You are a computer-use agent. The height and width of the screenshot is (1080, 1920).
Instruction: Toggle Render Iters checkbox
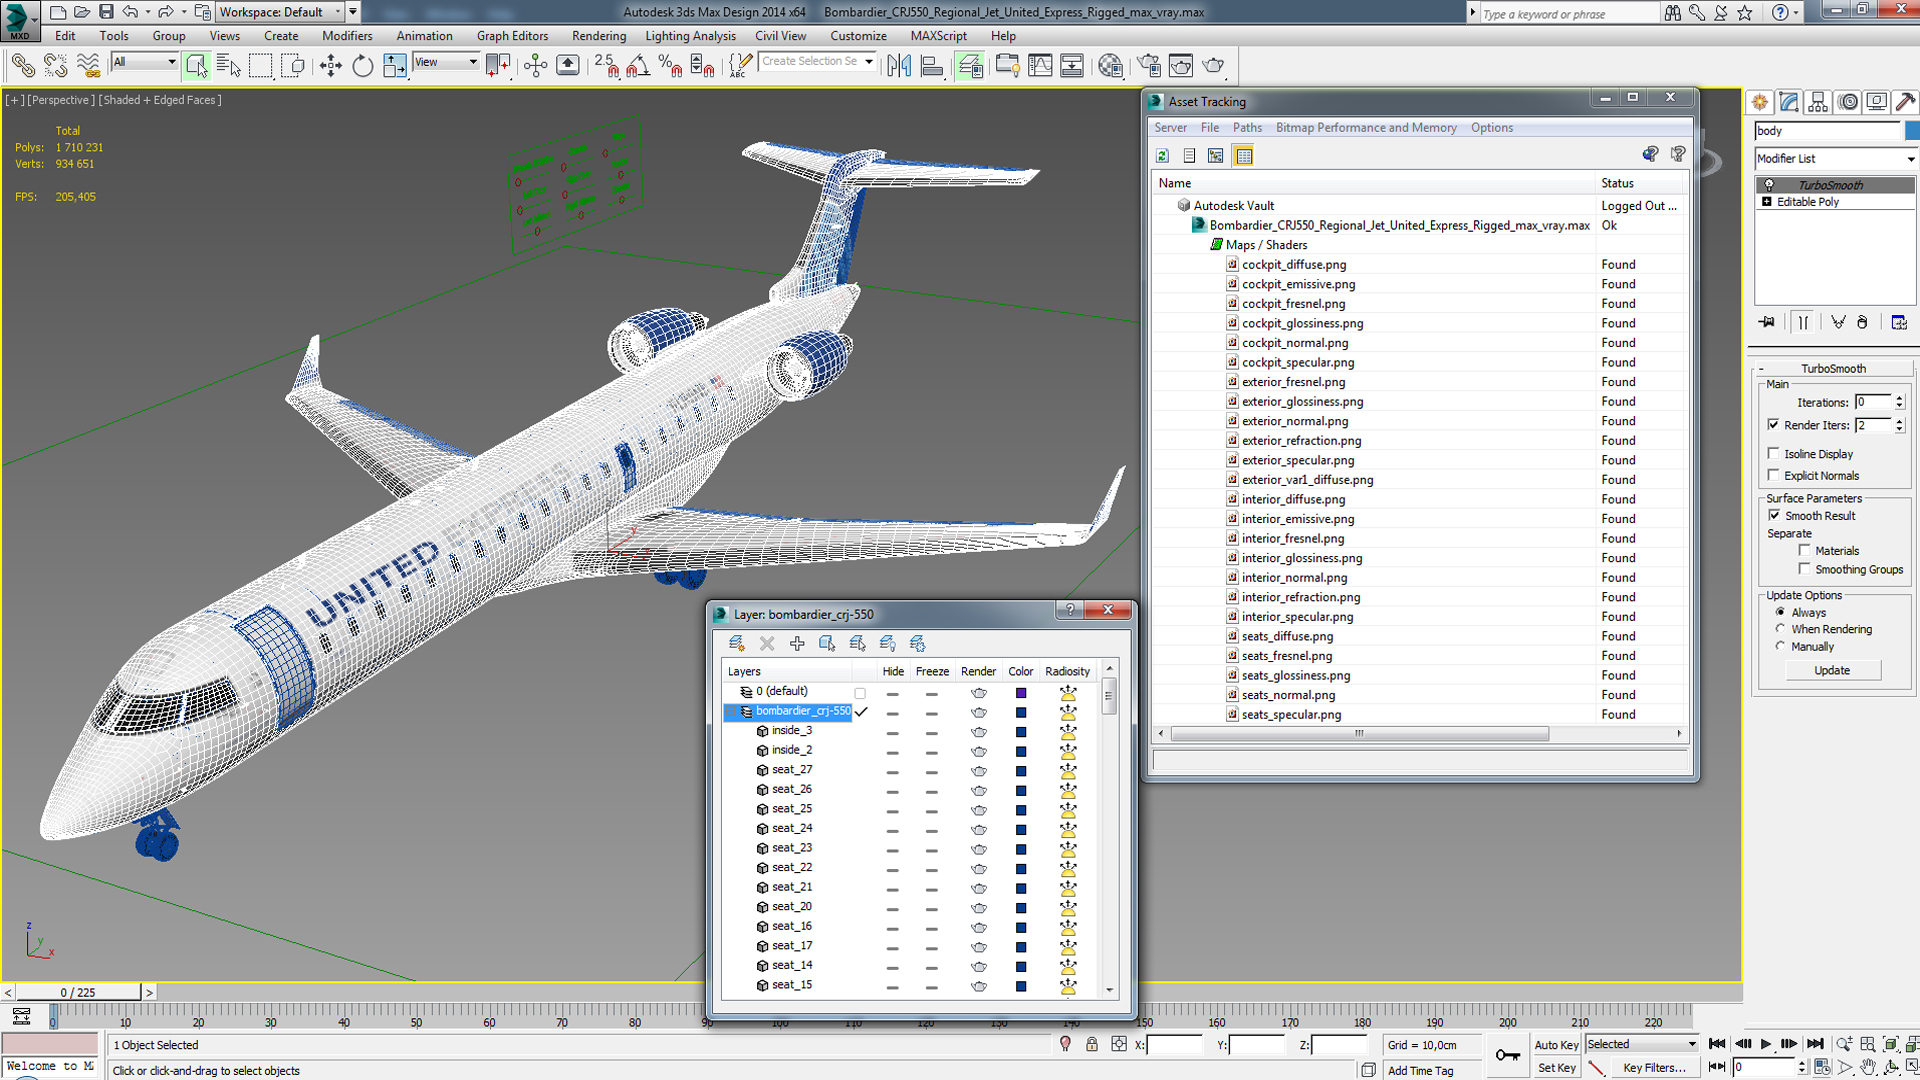1774,425
